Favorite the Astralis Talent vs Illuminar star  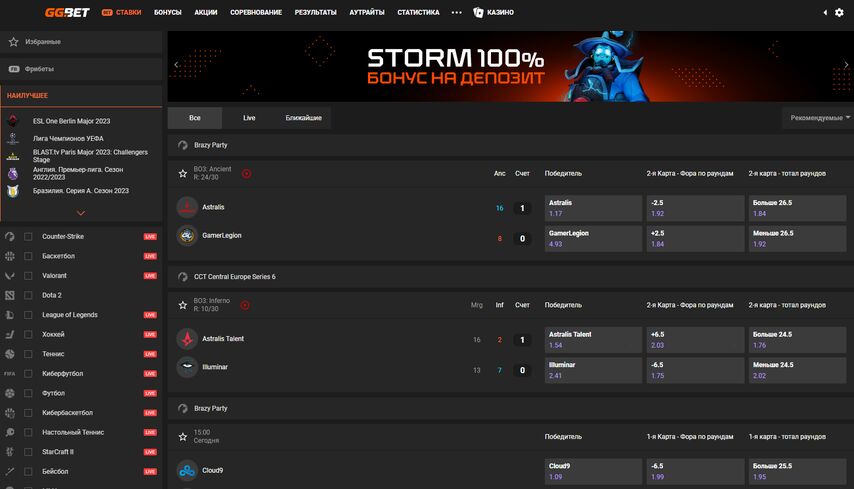(183, 305)
